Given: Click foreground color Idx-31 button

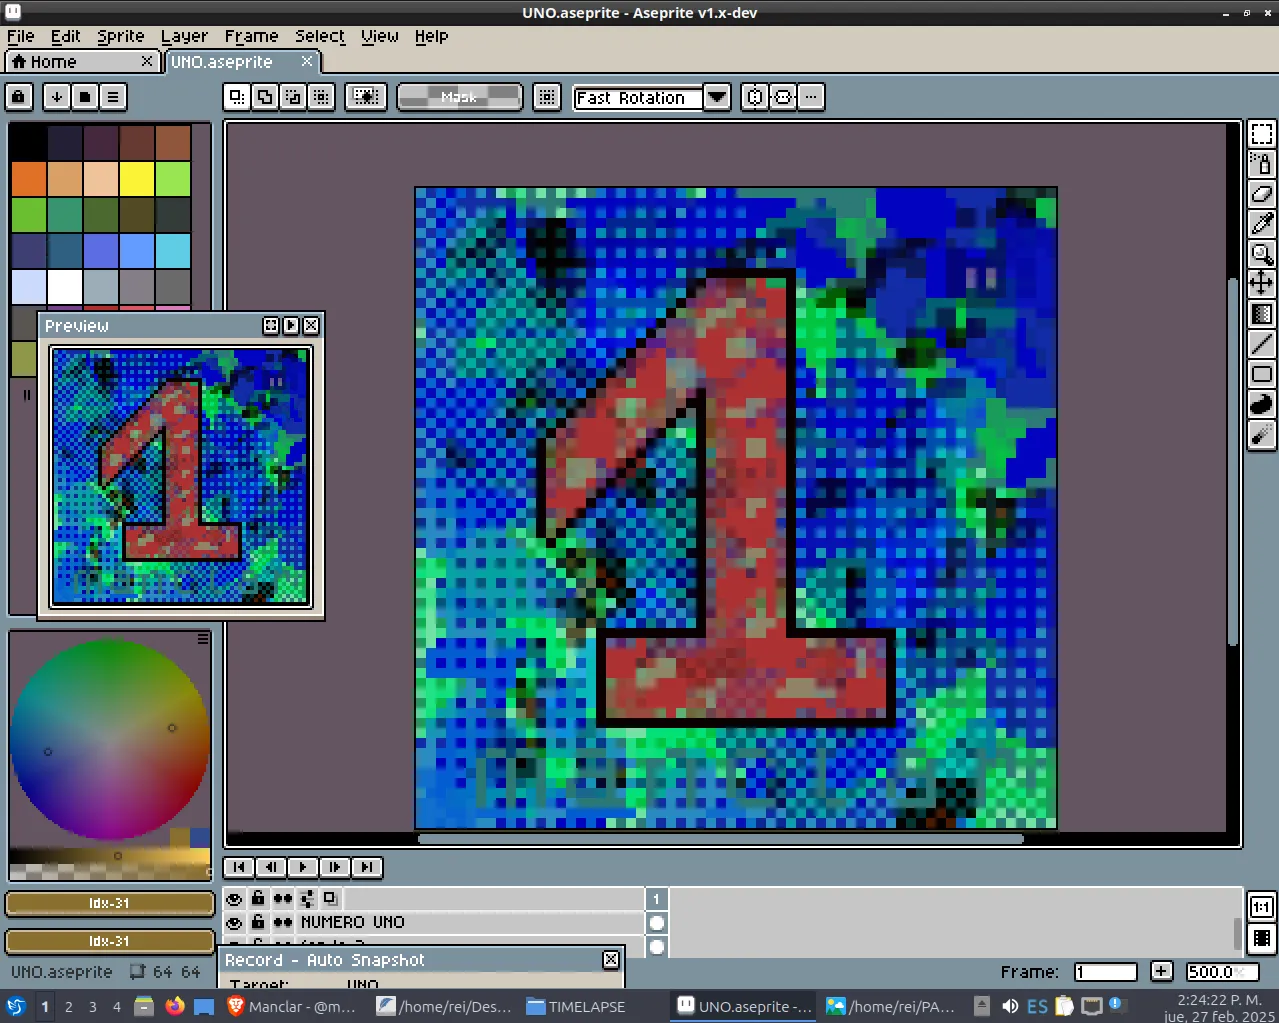Looking at the screenshot, I should click(x=110, y=903).
